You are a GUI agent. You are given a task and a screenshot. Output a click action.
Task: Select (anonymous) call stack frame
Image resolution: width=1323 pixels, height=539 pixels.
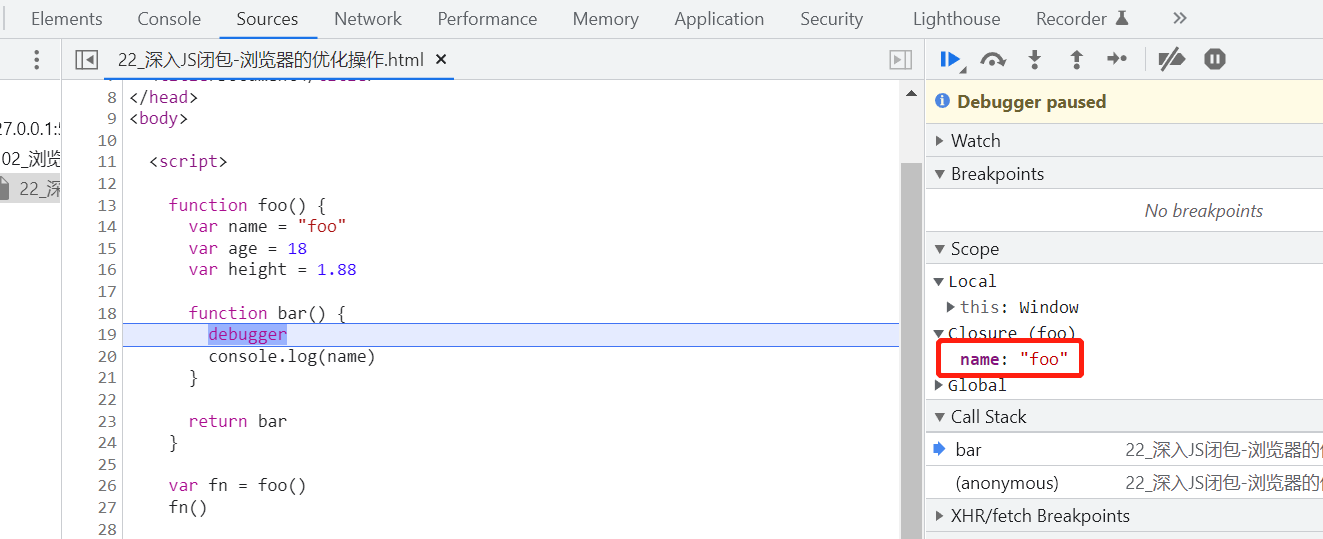[1006, 483]
